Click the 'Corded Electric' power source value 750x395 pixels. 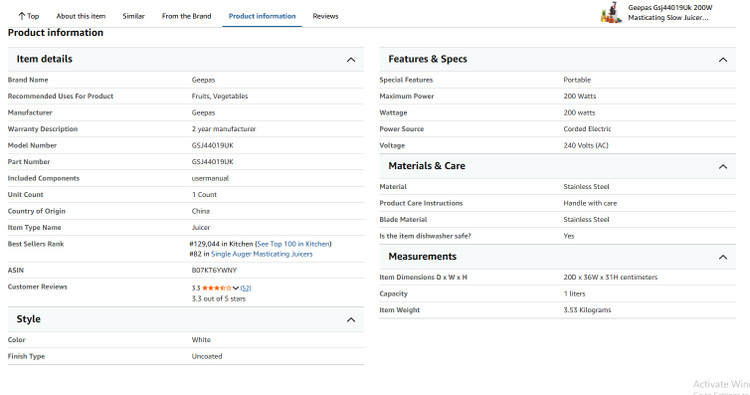click(x=587, y=129)
